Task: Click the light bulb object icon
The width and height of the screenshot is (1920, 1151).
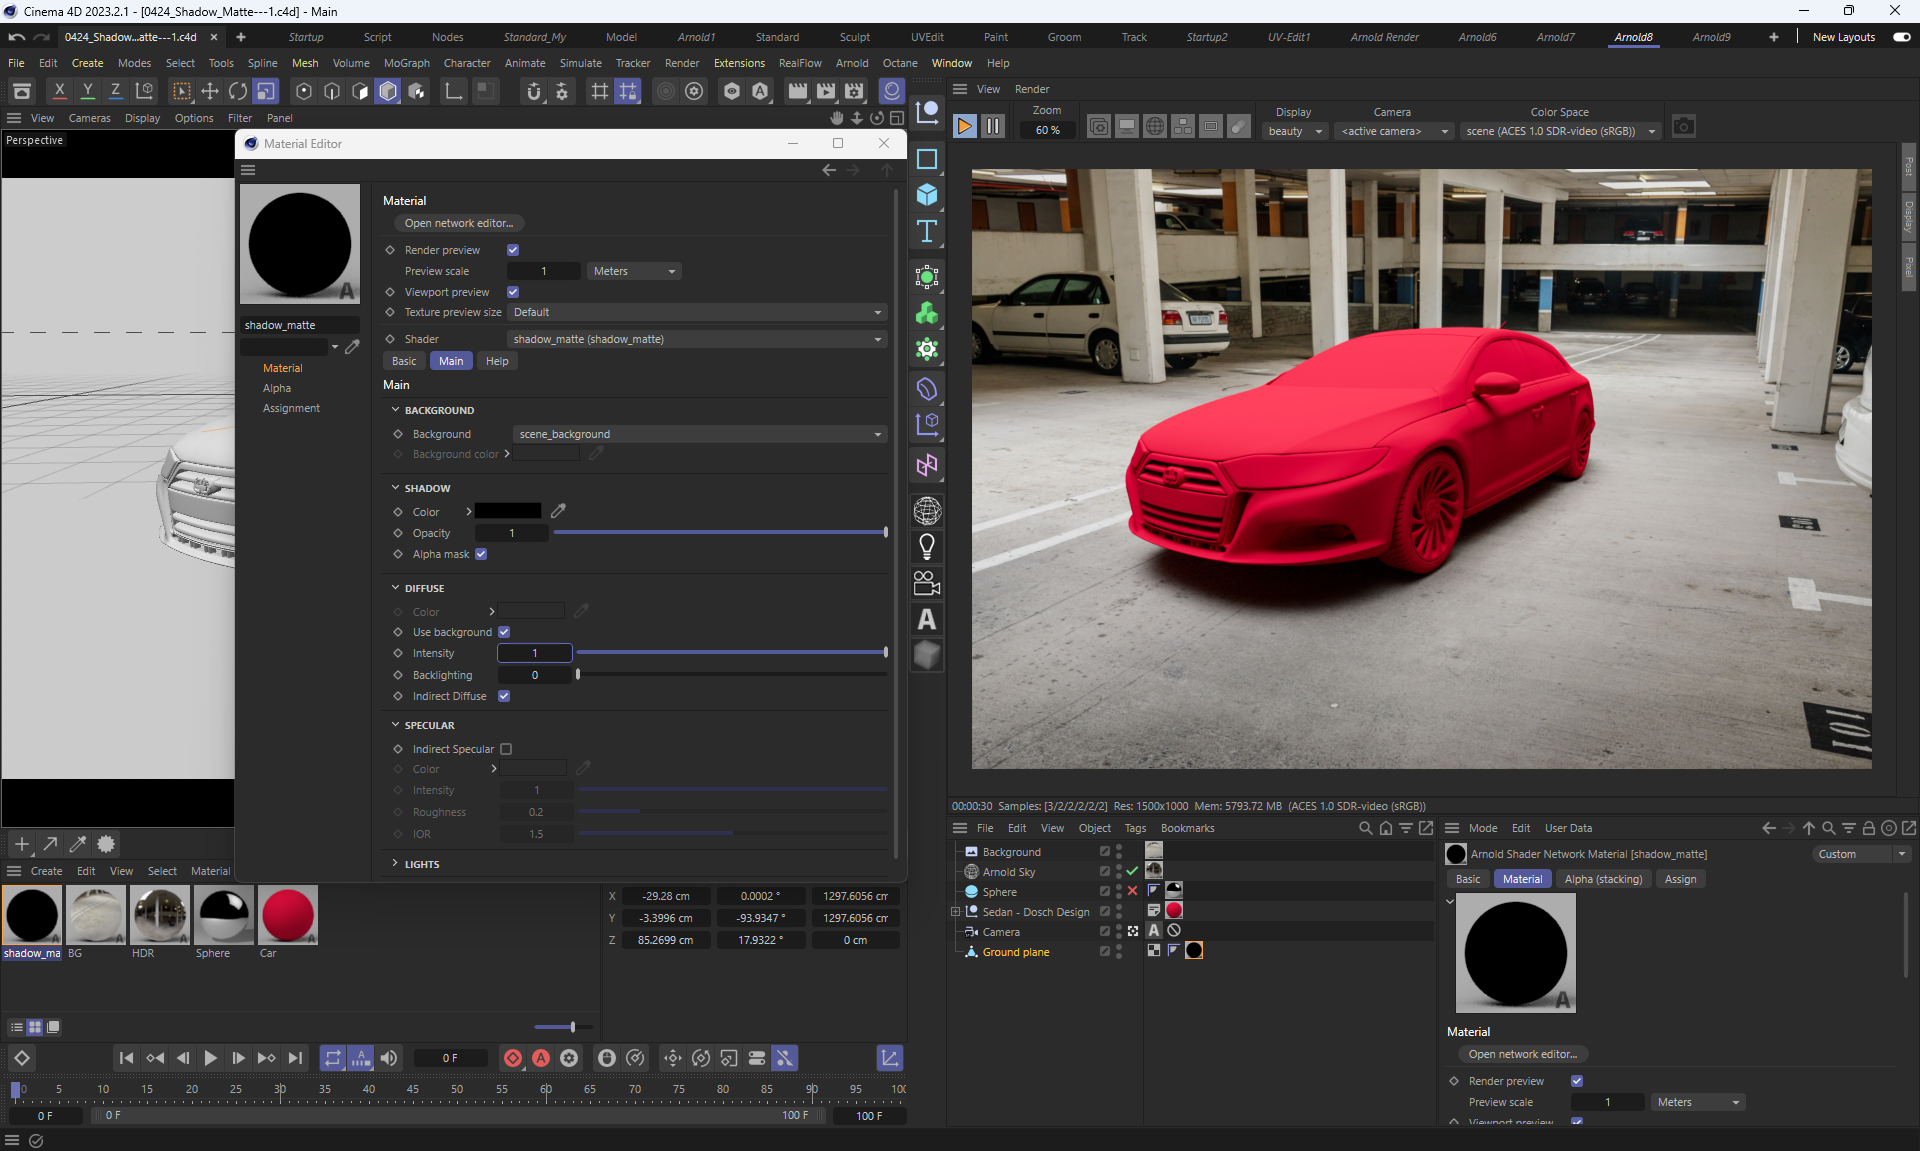Action: (927, 547)
